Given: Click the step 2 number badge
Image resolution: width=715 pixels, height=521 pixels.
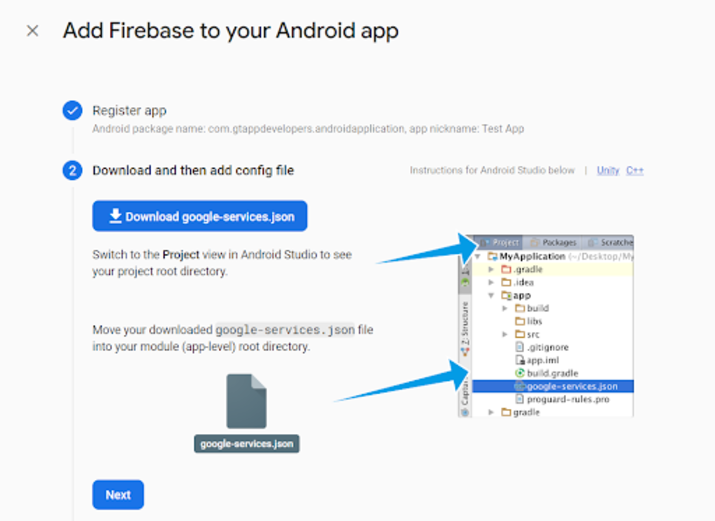Looking at the screenshot, I should point(72,170).
